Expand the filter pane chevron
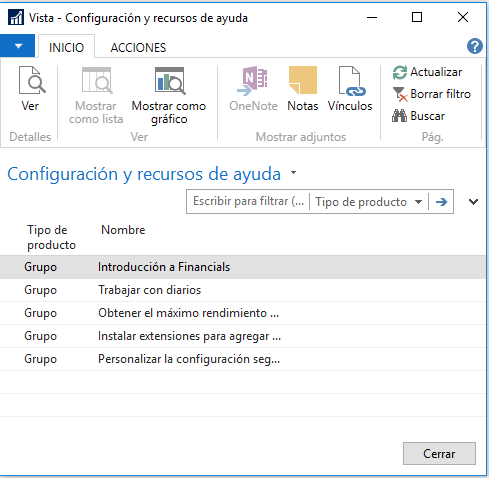Screen dimensions: 489x478 pos(473,202)
